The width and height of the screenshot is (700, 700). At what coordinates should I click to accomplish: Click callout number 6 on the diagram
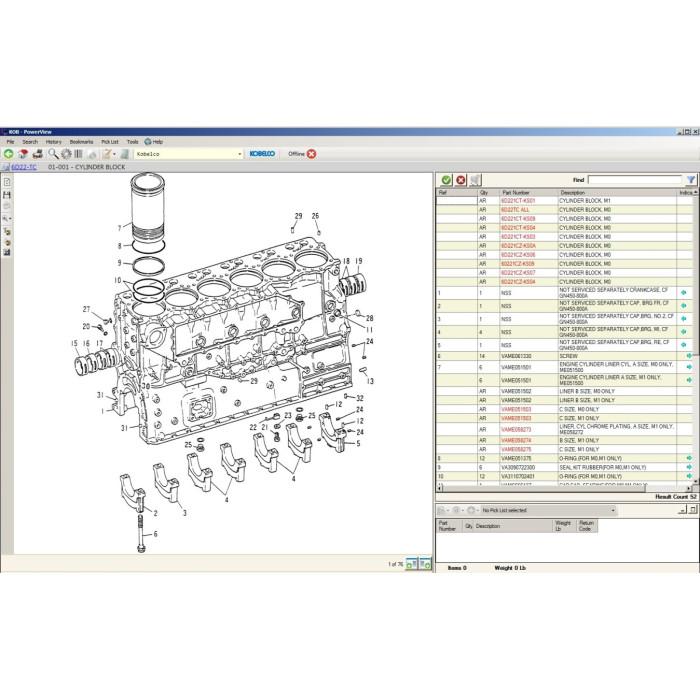155,534
